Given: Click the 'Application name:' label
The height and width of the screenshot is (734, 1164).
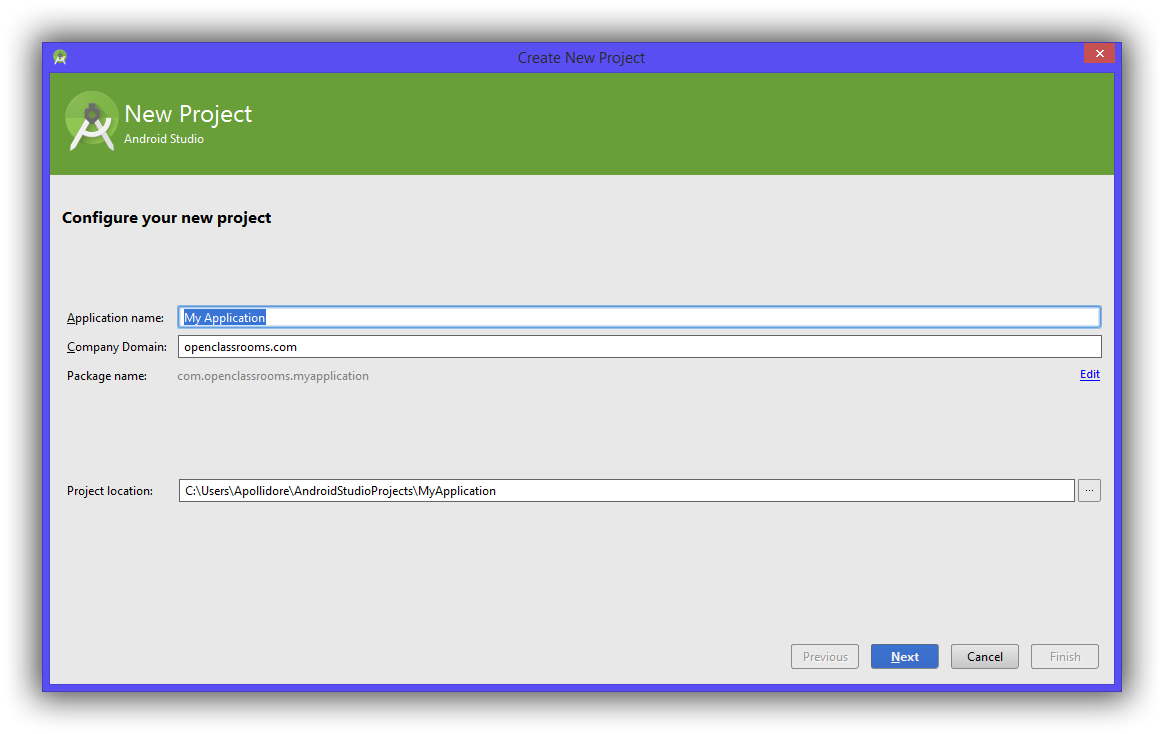Looking at the screenshot, I should [116, 318].
